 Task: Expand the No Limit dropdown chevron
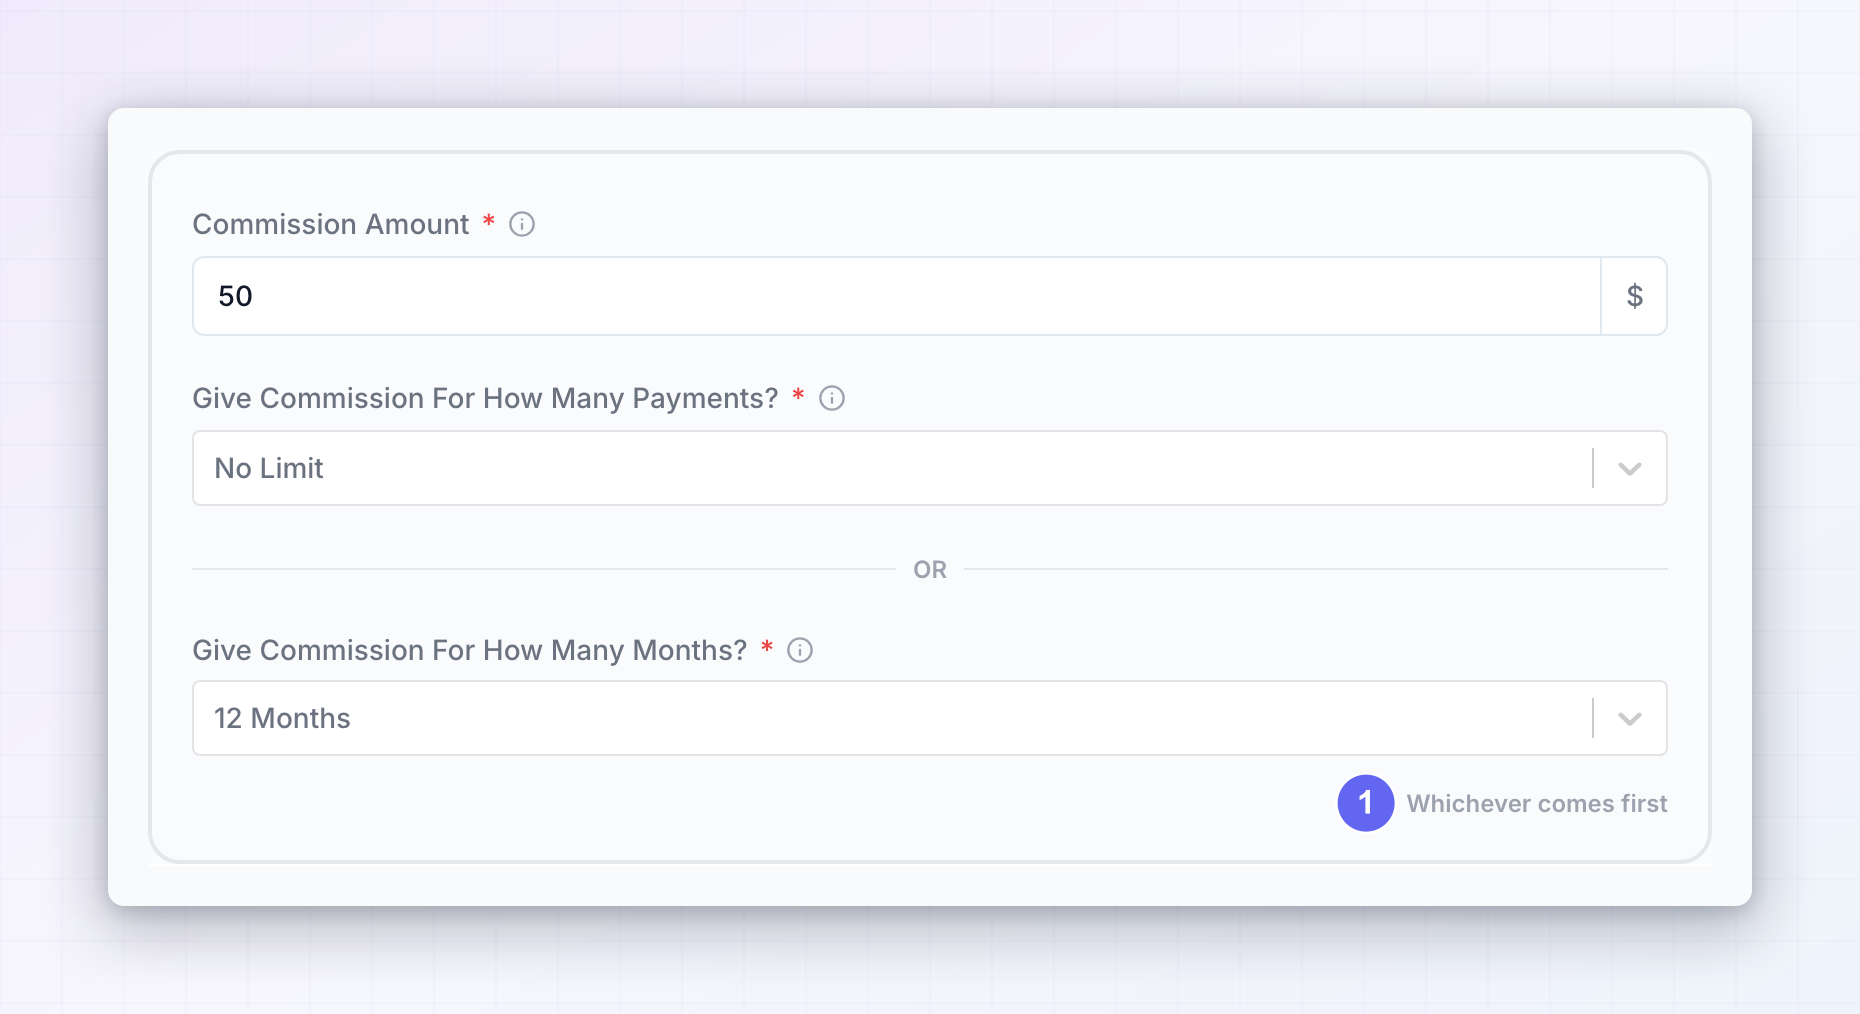point(1630,469)
